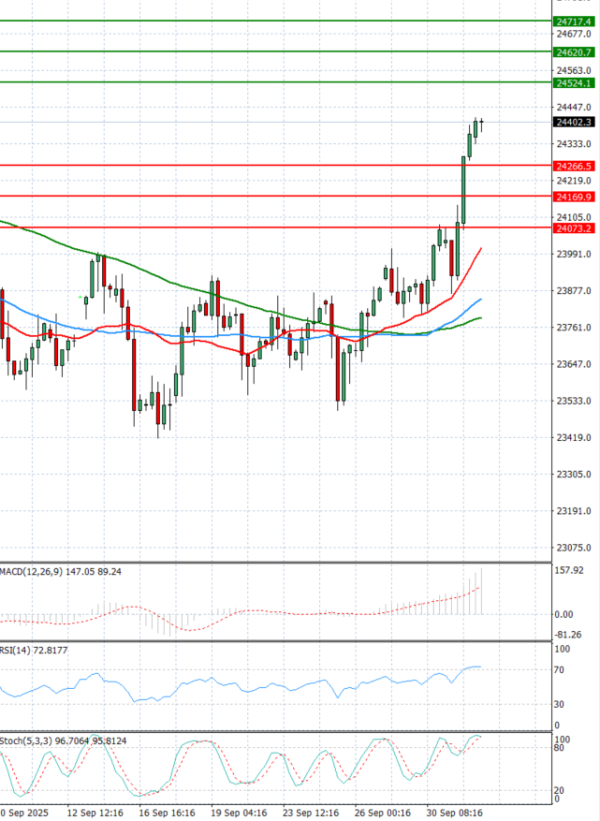Select the current price label 24402.3
Image resolution: width=600 pixels, height=821 pixels.
[x=573, y=122]
